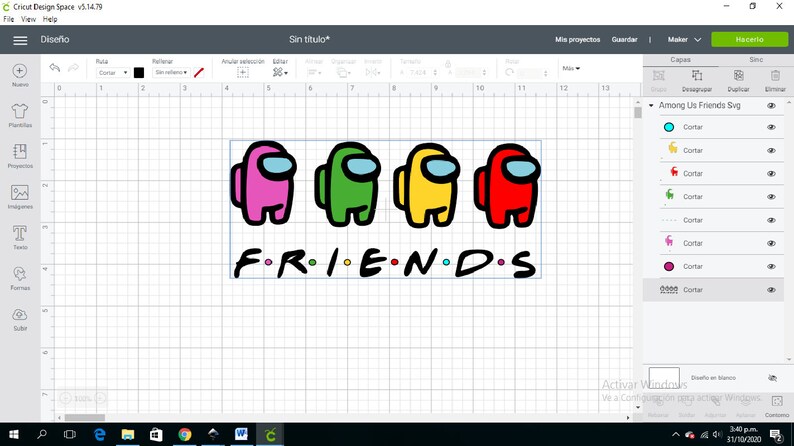The width and height of the screenshot is (794, 446).
Task: Open the Más dropdown
Action: click(571, 68)
